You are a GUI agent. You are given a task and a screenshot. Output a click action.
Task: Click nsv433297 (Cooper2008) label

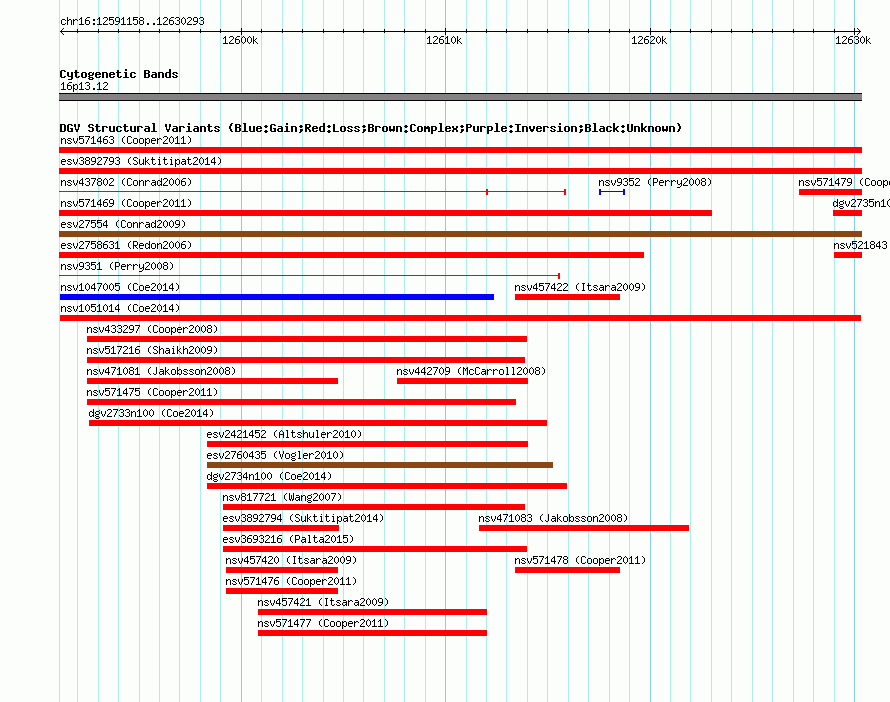tap(152, 329)
